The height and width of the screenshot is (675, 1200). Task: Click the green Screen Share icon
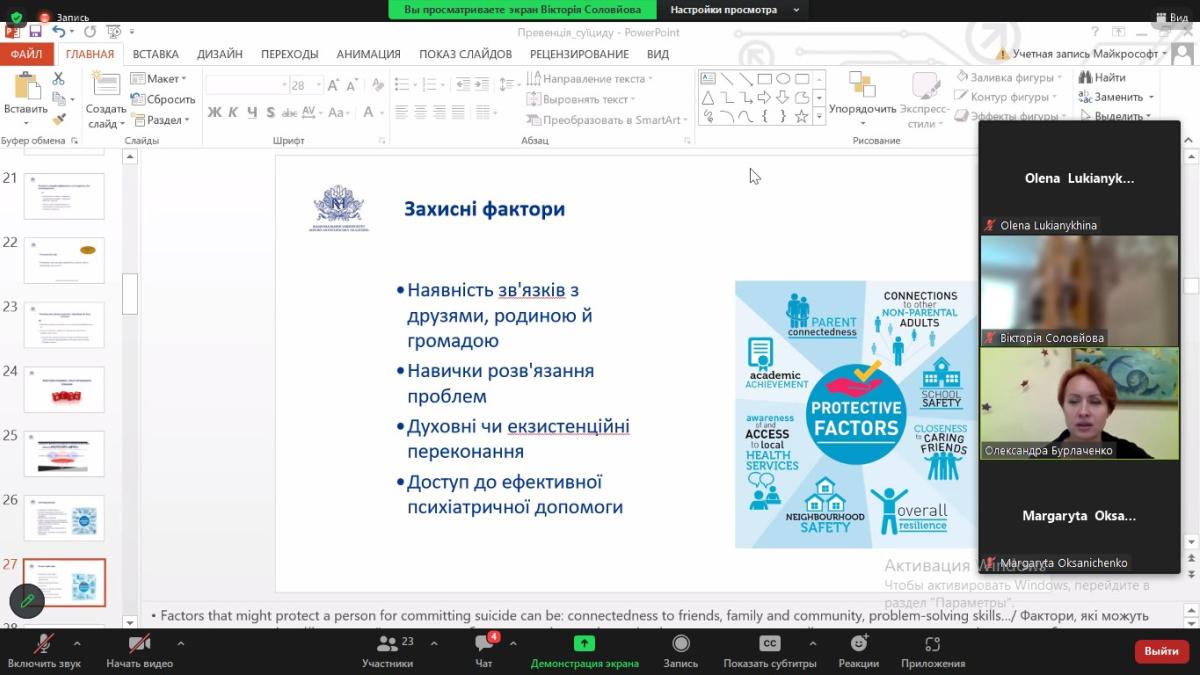pos(584,644)
